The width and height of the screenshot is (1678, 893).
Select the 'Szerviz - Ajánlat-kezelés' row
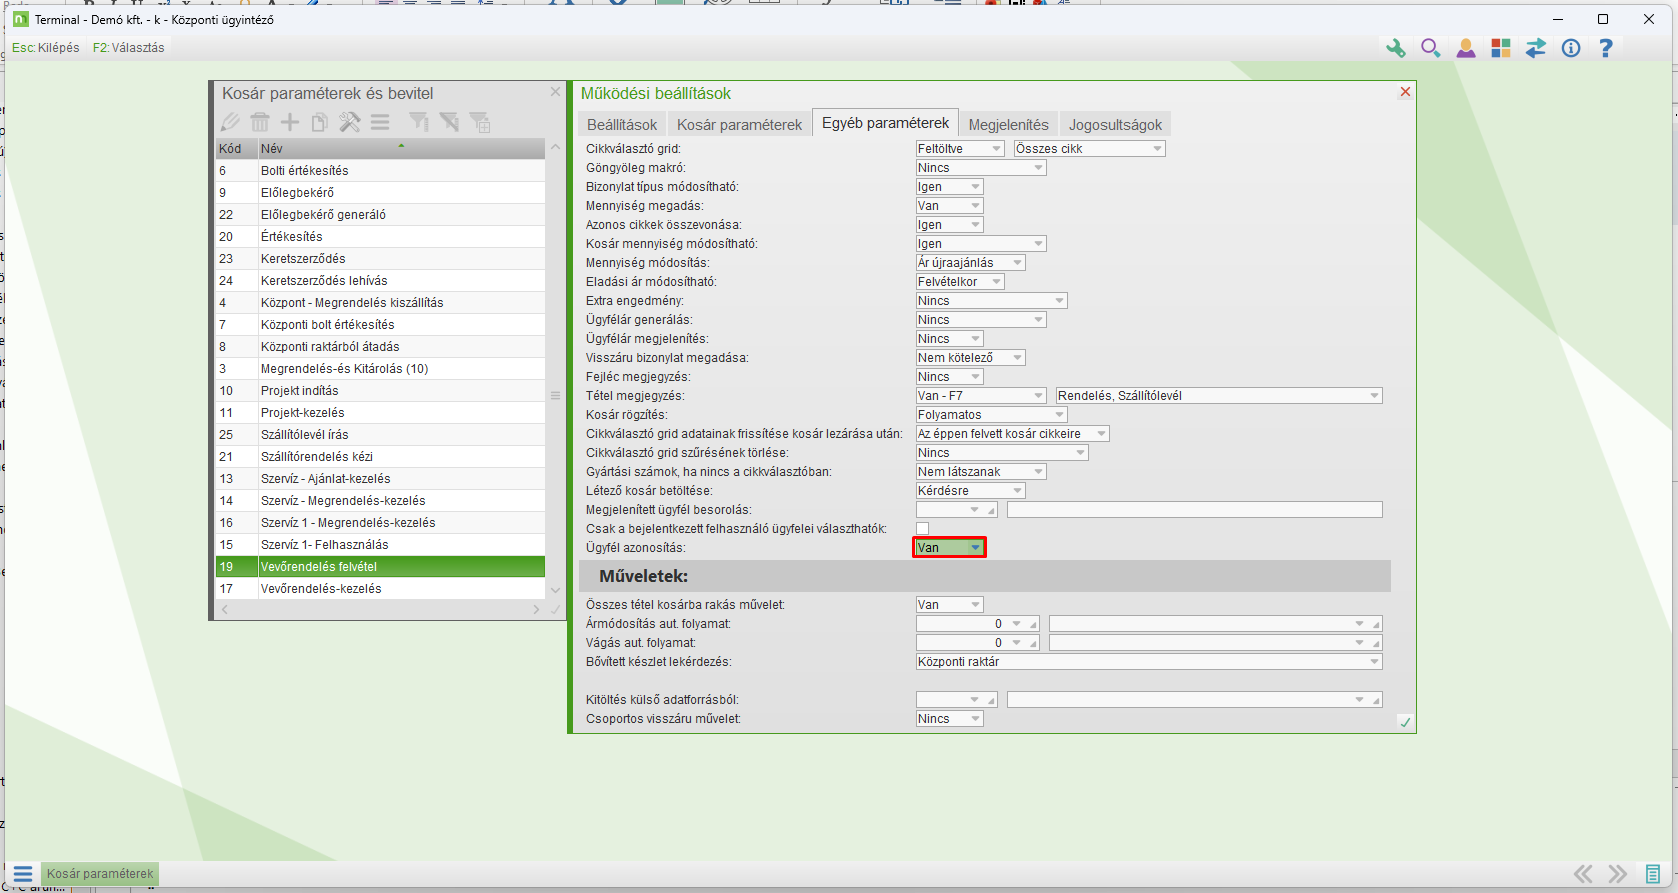(380, 479)
